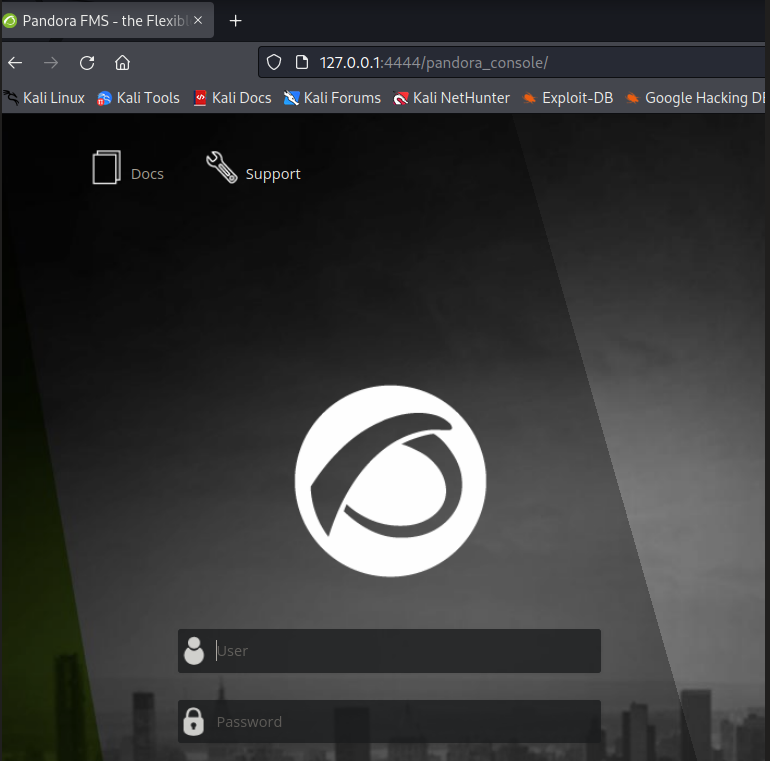
Task: Open the Kali NetHunter bookmark
Action: pos(451,98)
